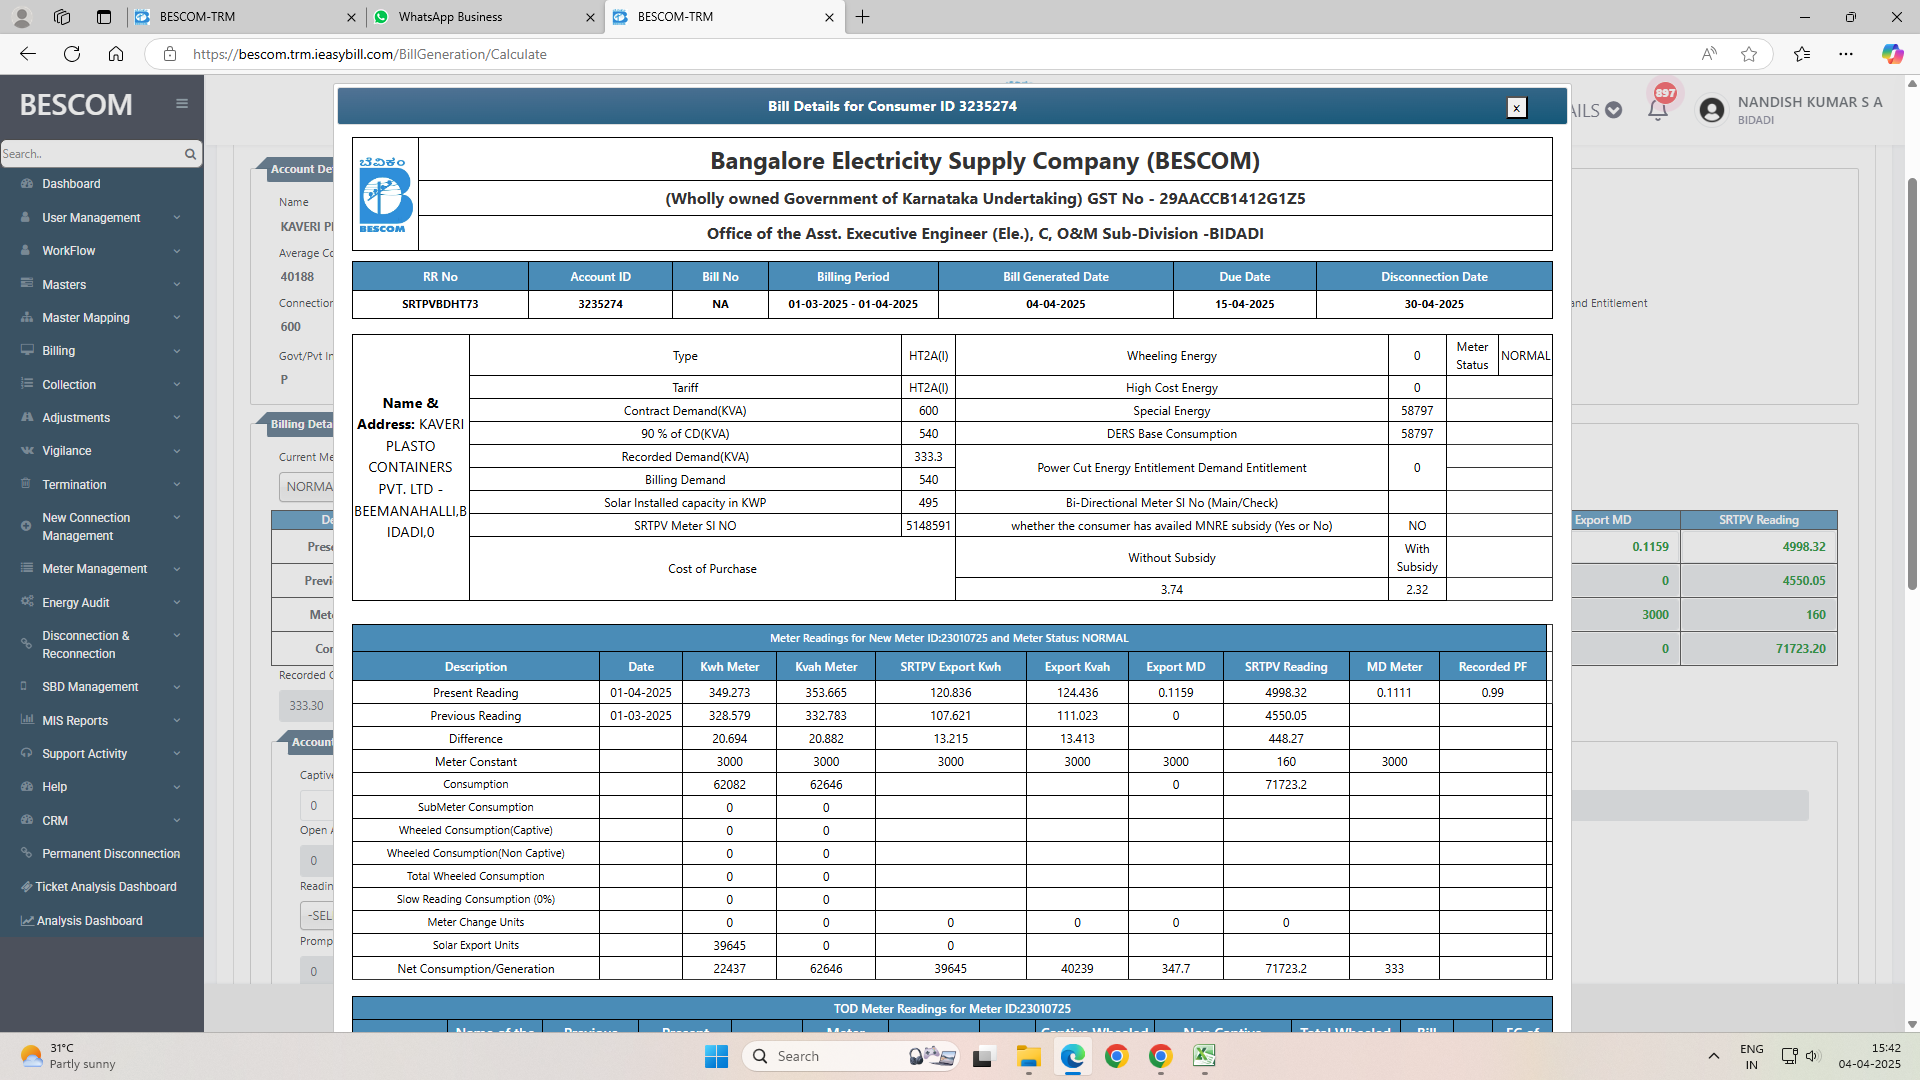Click the BESCOM logo in bill header
The width and height of the screenshot is (1920, 1080).
(385, 194)
